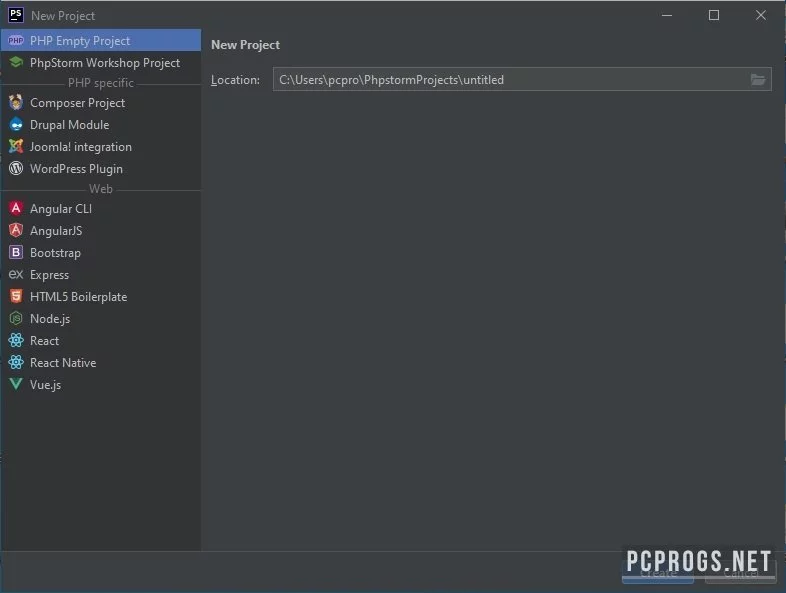Minimize the New Project window
The image size is (786, 593).
point(667,16)
